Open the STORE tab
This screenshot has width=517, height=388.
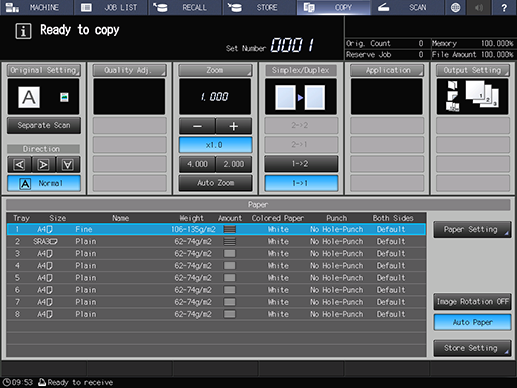coord(259,7)
